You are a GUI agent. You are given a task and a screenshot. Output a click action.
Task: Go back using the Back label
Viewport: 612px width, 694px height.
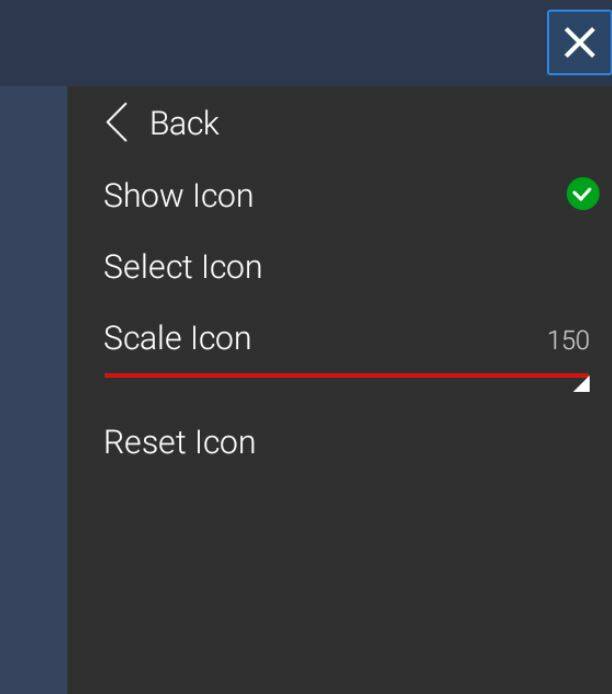pyautogui.click(x=184, y=123)
